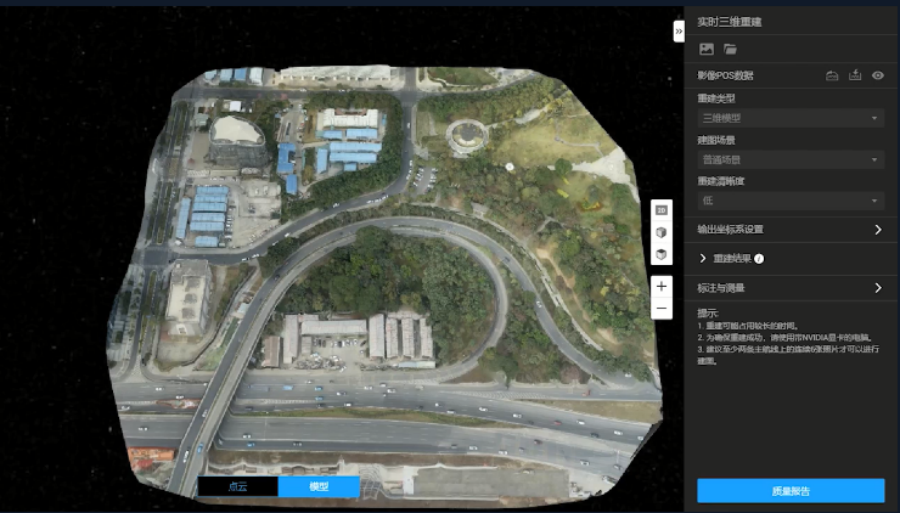Click the 质量报告 button
This screenshot has height=514, width=901.
pyautogui.click(x=790, y=490)
